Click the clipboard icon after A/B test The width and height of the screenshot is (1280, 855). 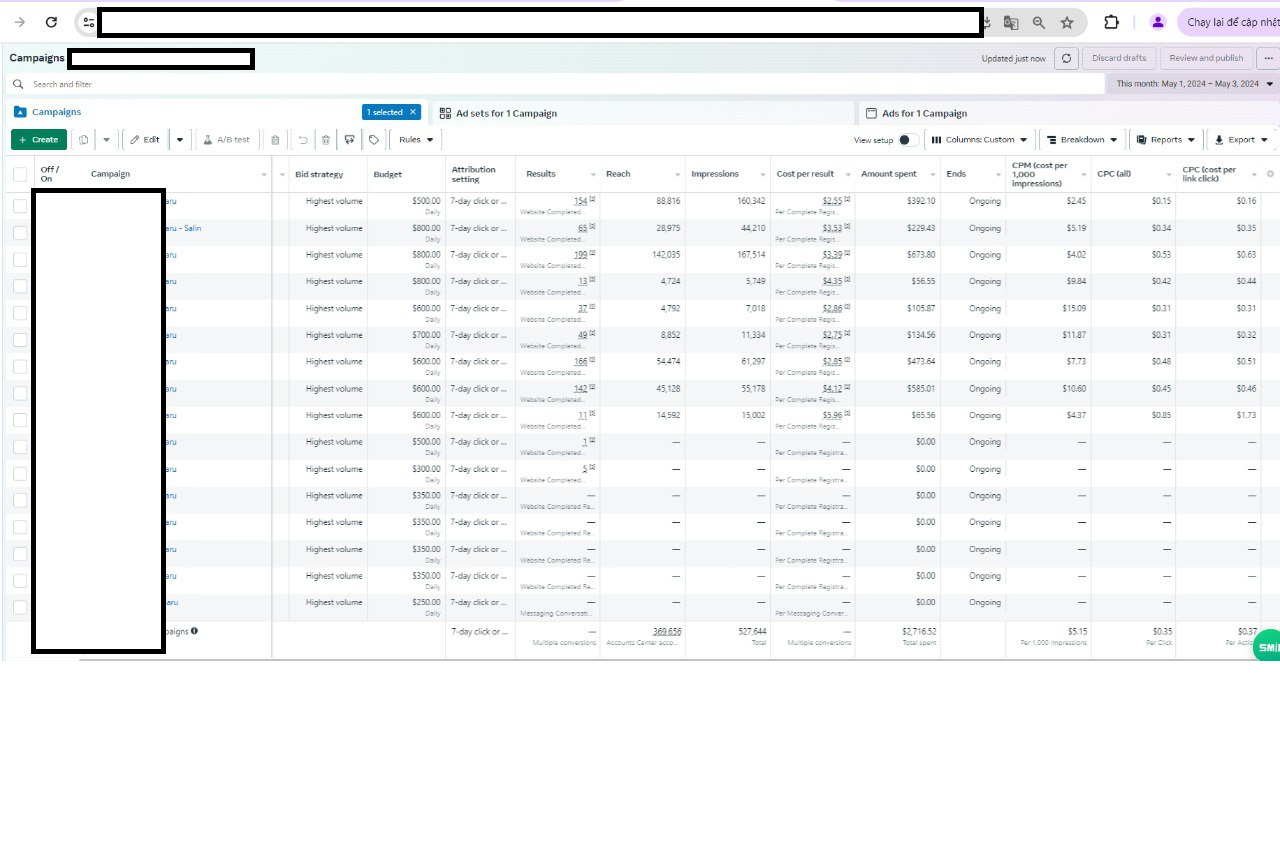point(276,140)
